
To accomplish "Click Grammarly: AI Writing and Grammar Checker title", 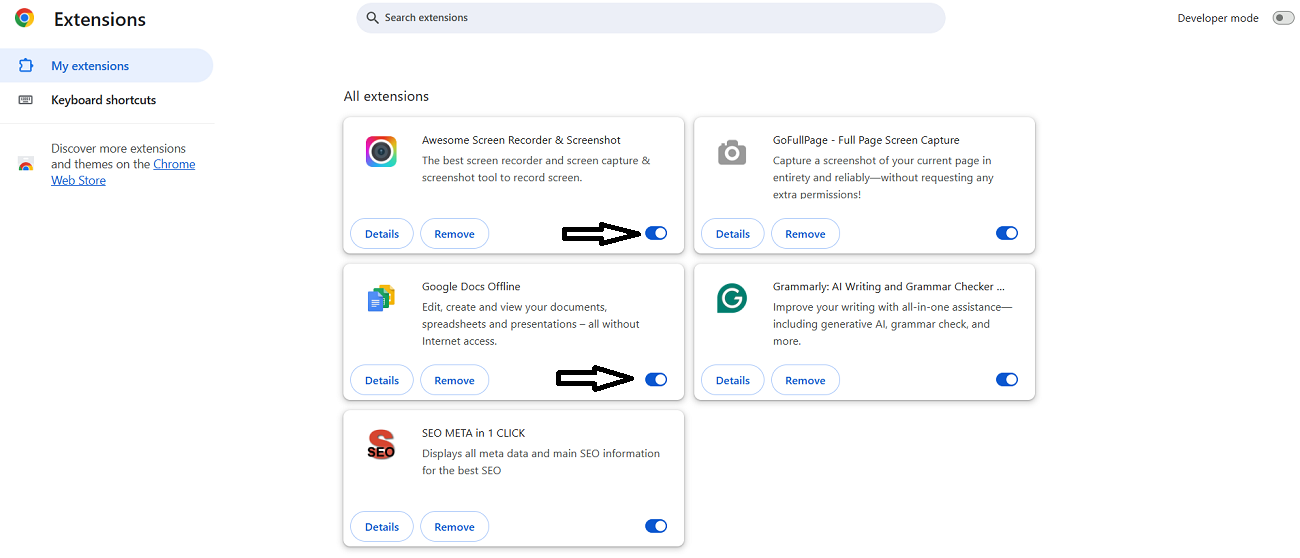I will click(889, 287).
